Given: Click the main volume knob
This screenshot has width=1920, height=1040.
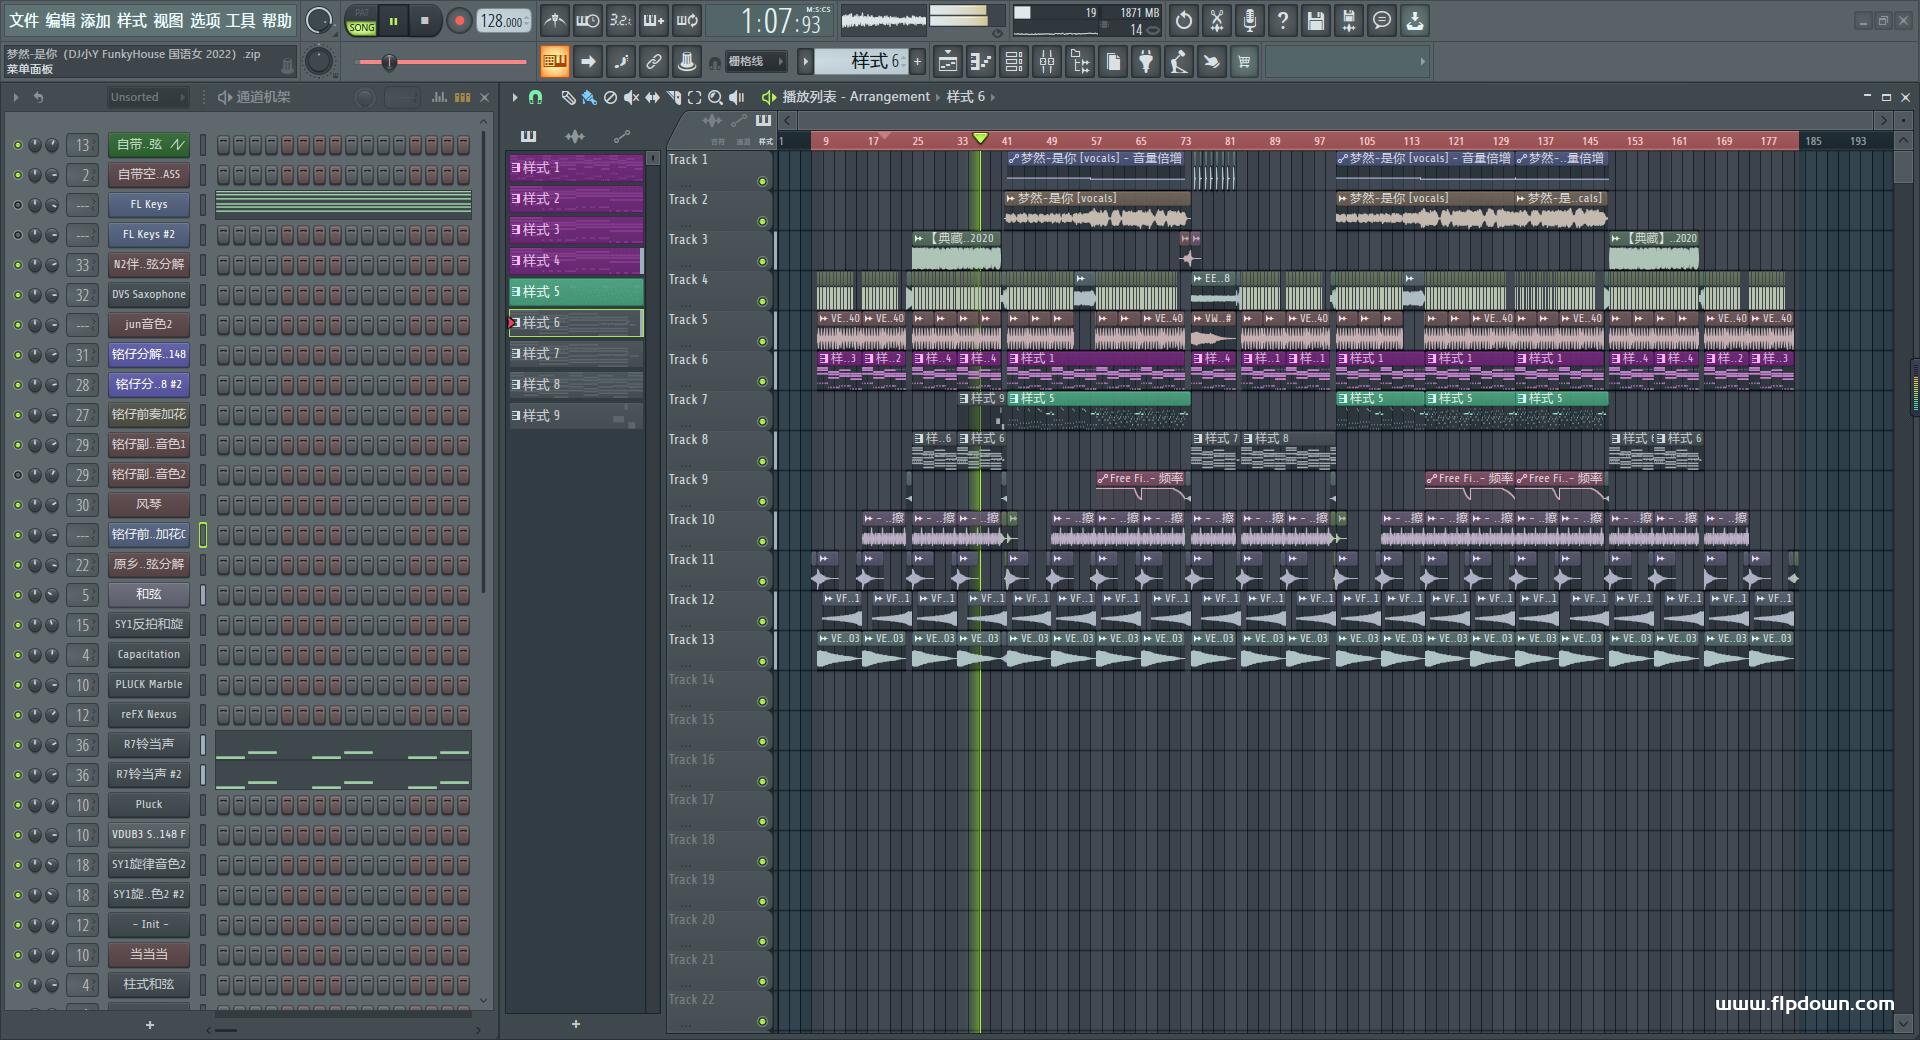Looking at the screenshot, I should coord(319,20).
